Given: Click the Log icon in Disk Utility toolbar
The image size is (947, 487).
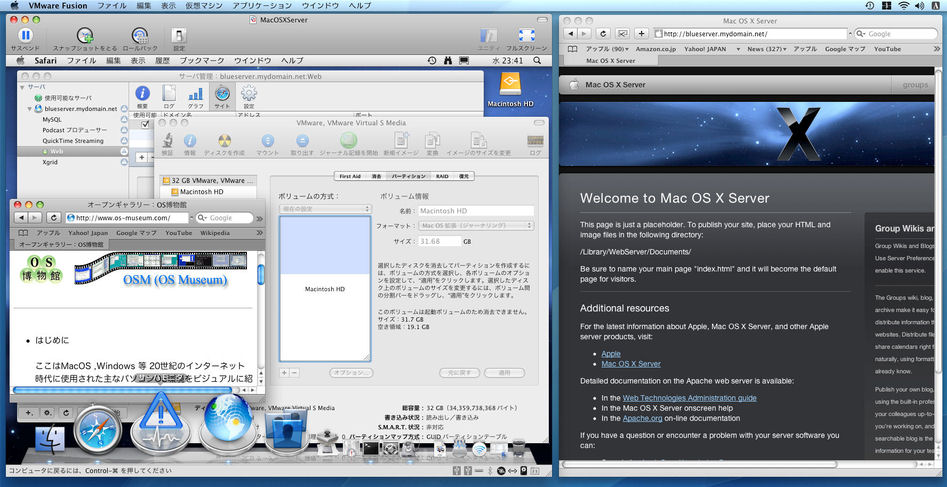Looking at the screenshot, I should [535, 141].
